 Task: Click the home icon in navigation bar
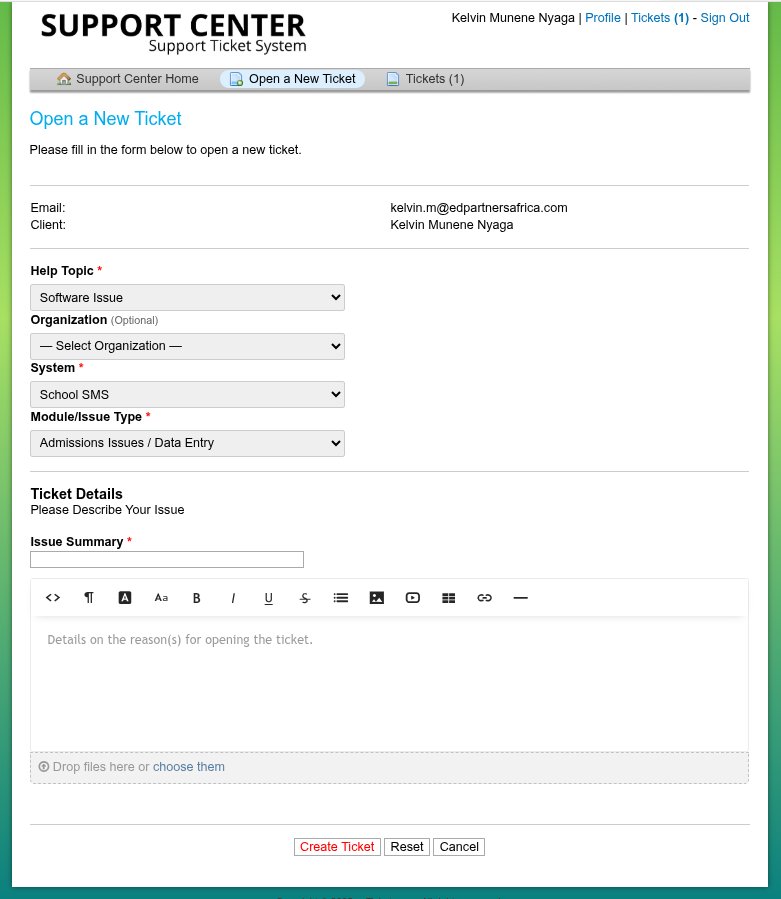click(64, 79)
